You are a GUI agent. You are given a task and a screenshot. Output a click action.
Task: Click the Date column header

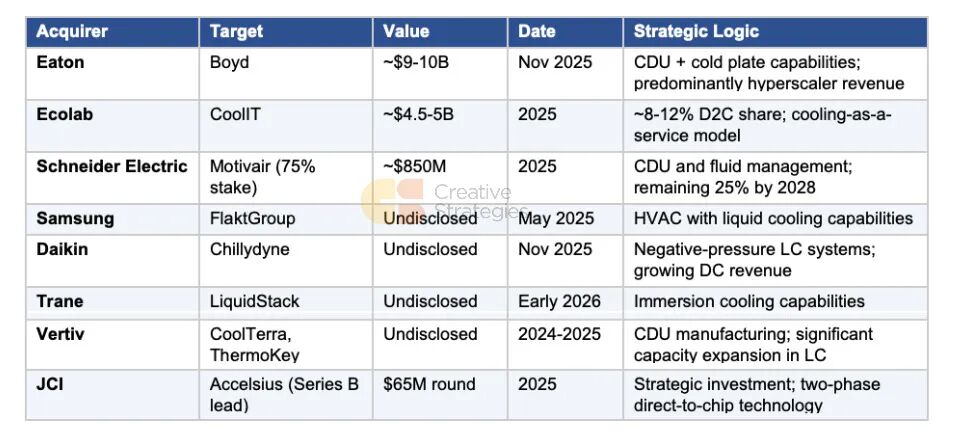(x=537, y=32)
